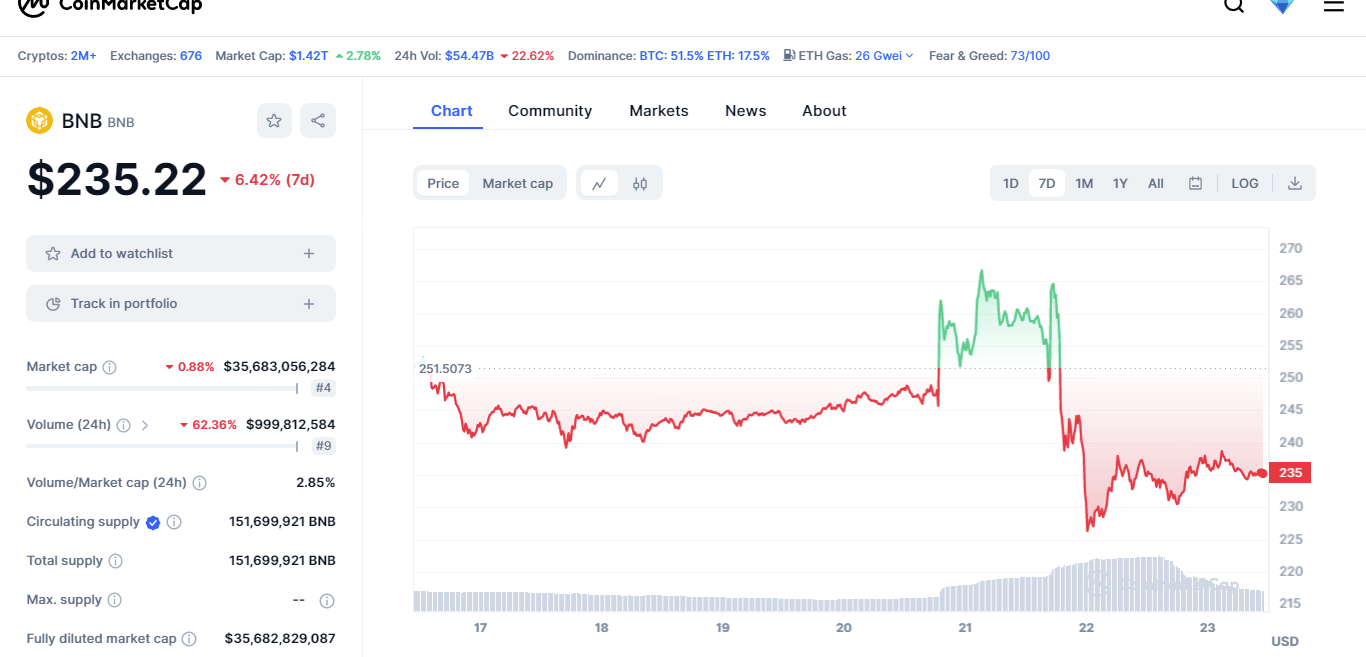
Task: Click info icon beside Fully diluted market cap
Action: pos(189,639)
